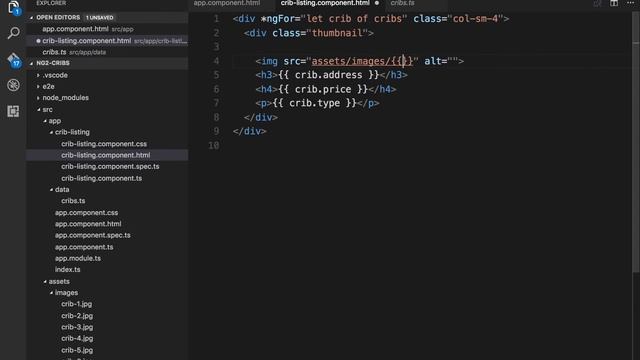This screenshot has height=360, width=640.
Task: Open index.ts file
Action: pos(68,270)
